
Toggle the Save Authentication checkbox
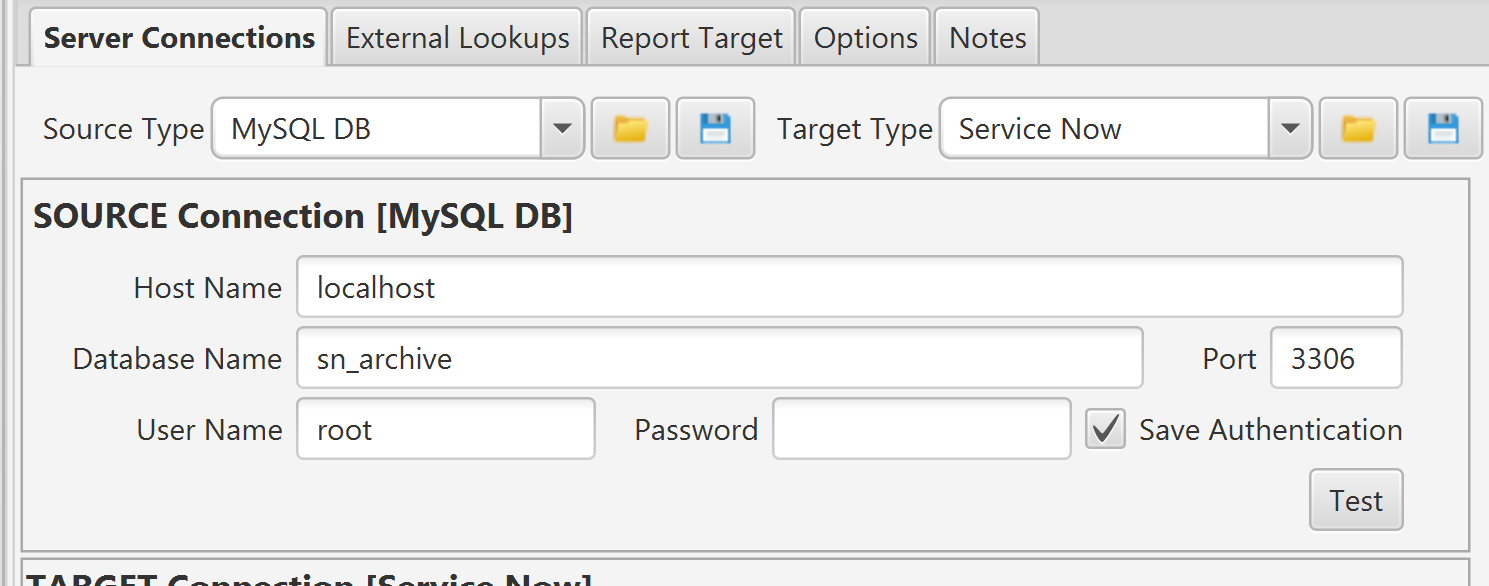[x=1105, y=429]
